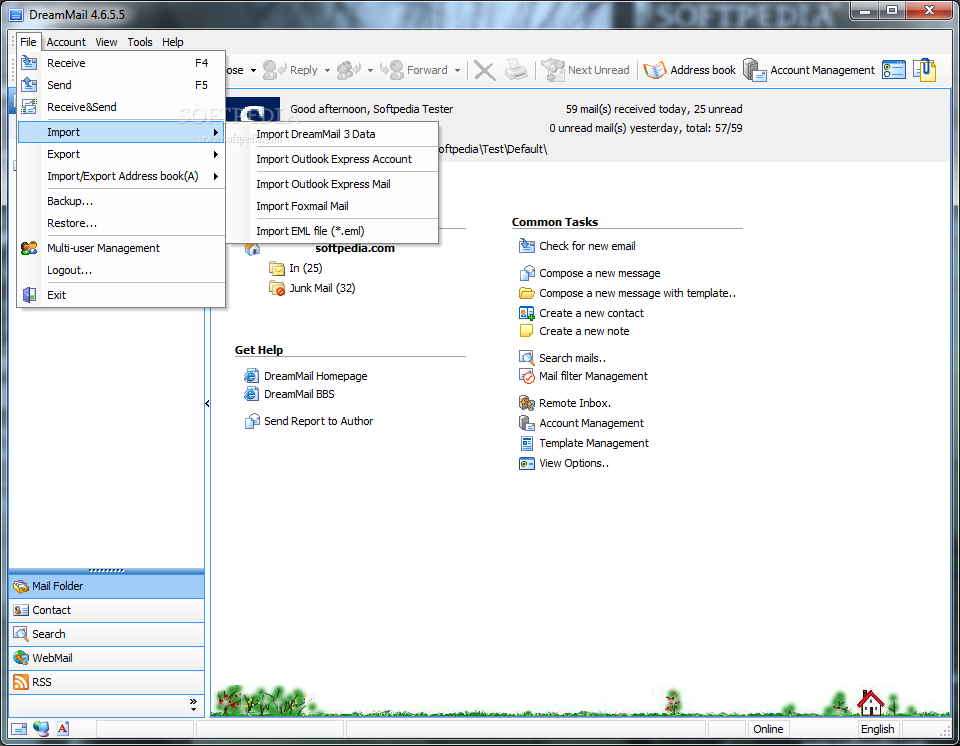Click the Mail filter Management icon
Viewport: 960px width, 746px height.
527,375
